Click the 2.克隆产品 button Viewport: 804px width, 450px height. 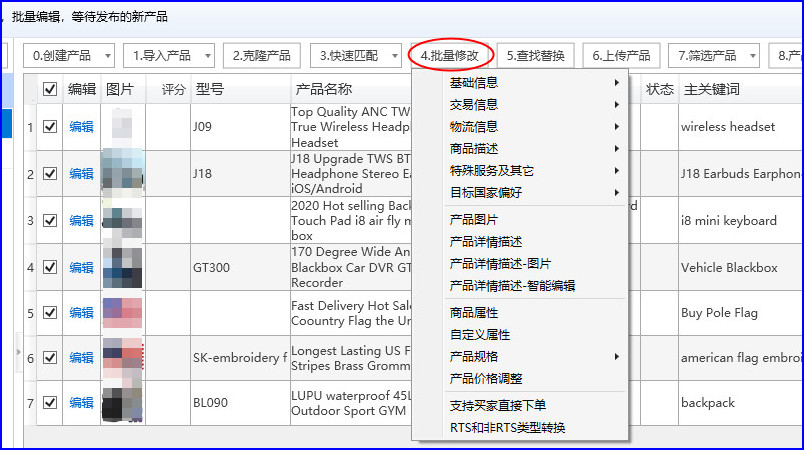(x=262, y=56)
